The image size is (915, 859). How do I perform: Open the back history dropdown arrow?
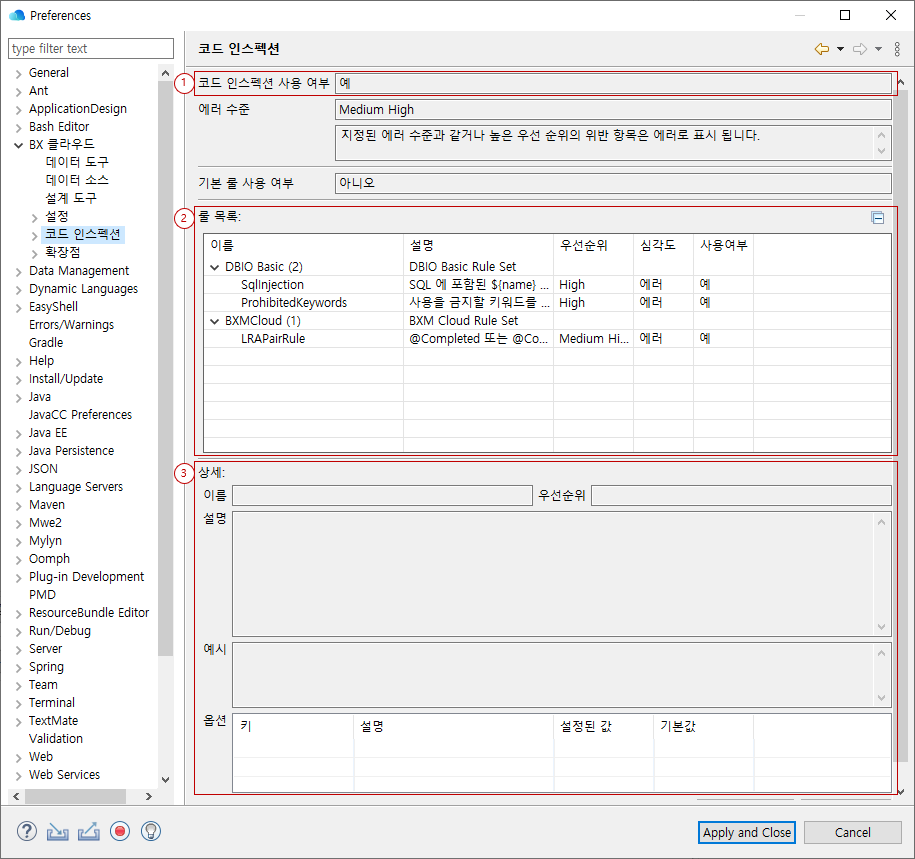[841, 49]
